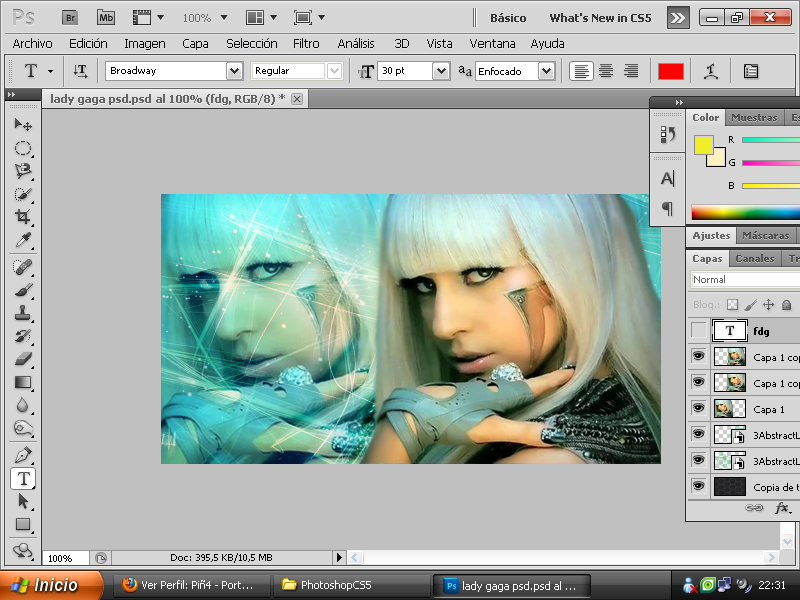800x600 pixels.
Task: Open Create Warped Text option
Action: [x=711, y=71]
